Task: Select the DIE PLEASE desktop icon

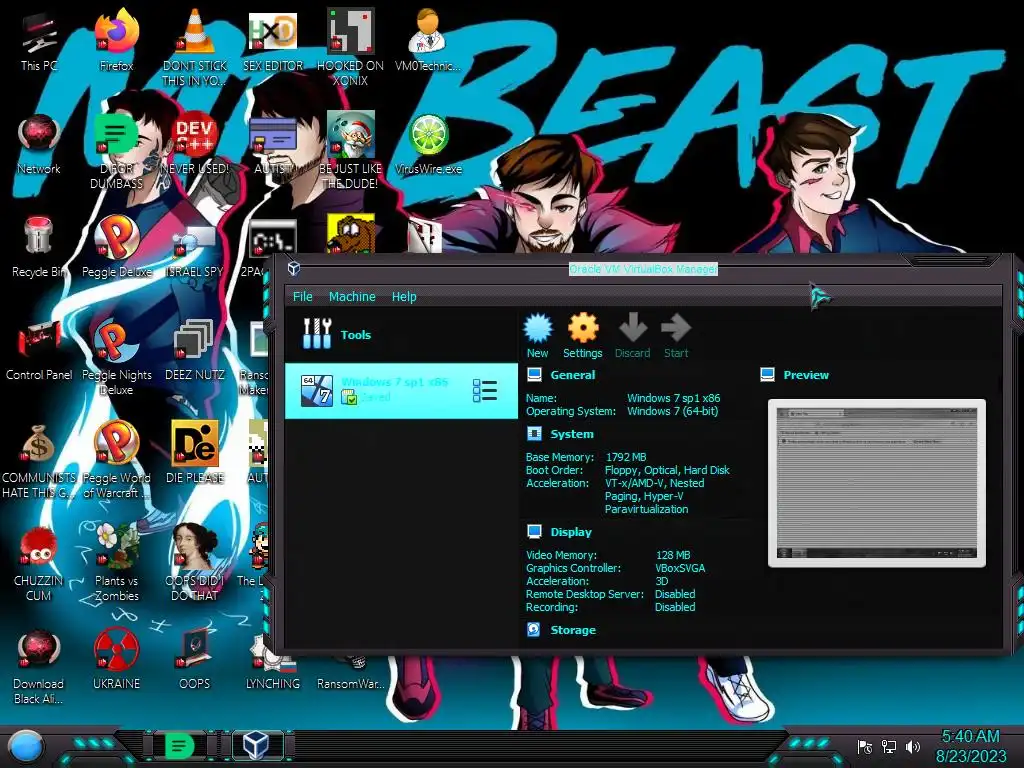Action: coord(195,453)
